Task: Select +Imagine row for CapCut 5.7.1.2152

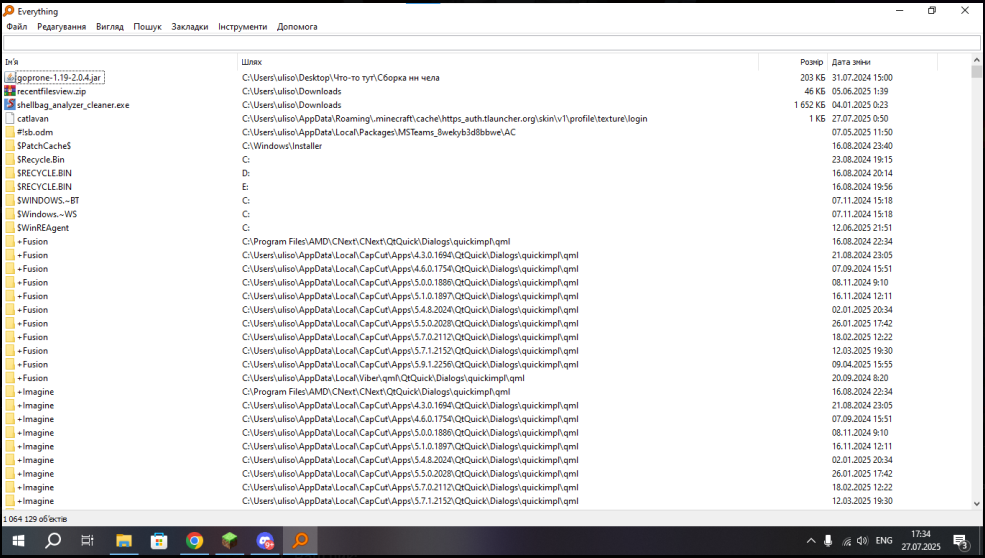Action: [487, 501]
